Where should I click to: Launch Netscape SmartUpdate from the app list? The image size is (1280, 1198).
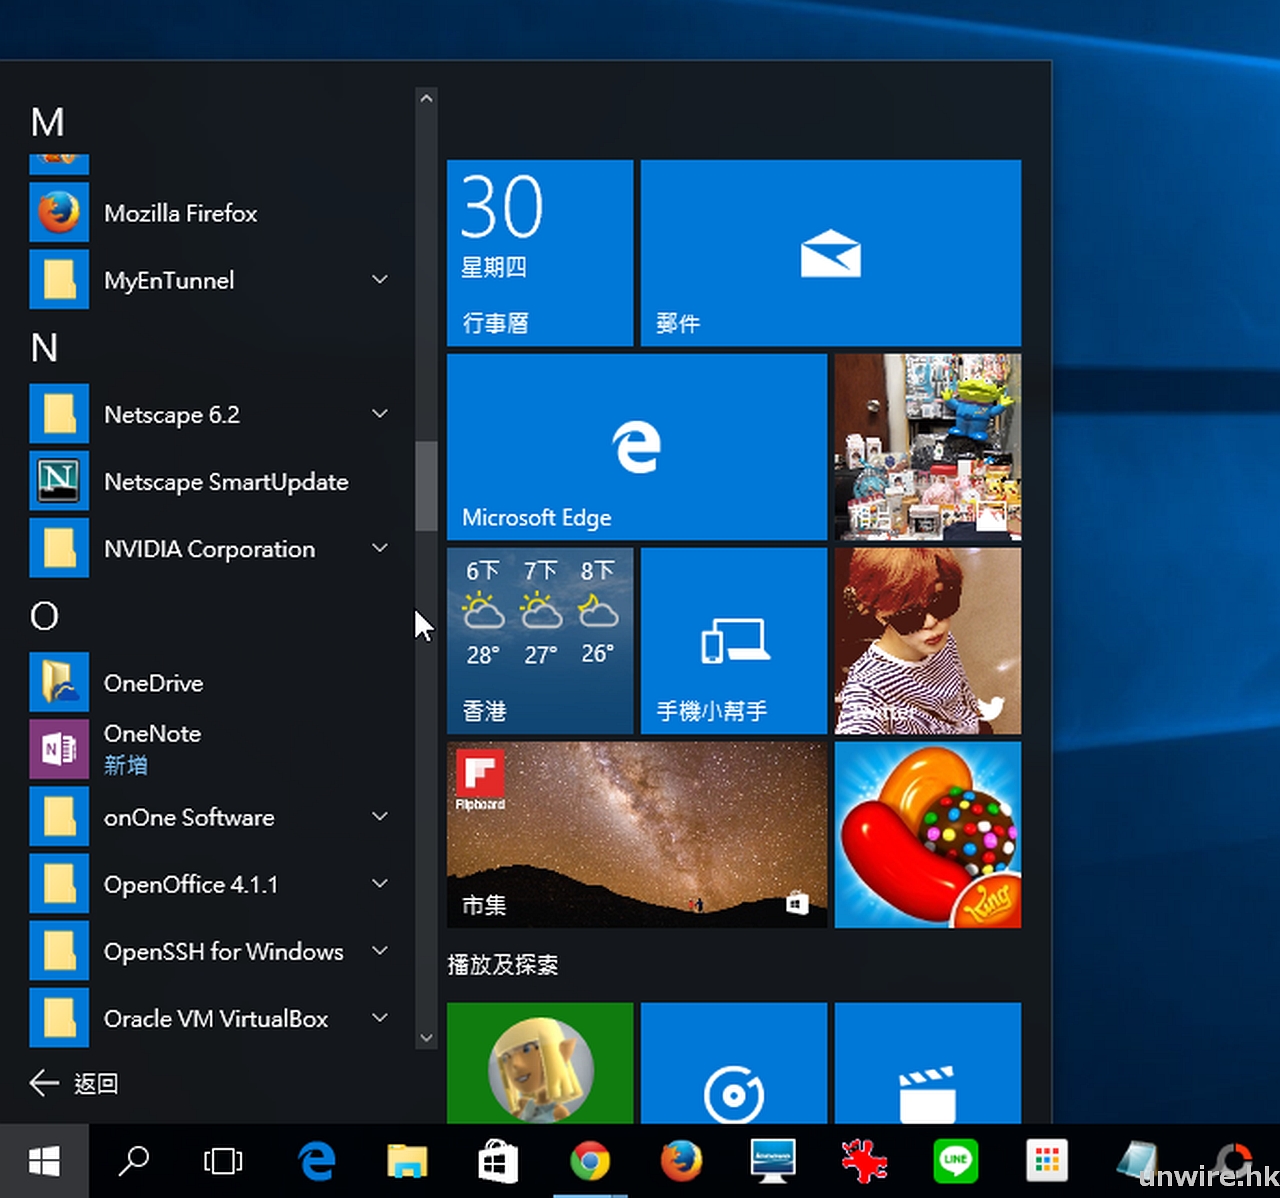[x=225, y=482]
